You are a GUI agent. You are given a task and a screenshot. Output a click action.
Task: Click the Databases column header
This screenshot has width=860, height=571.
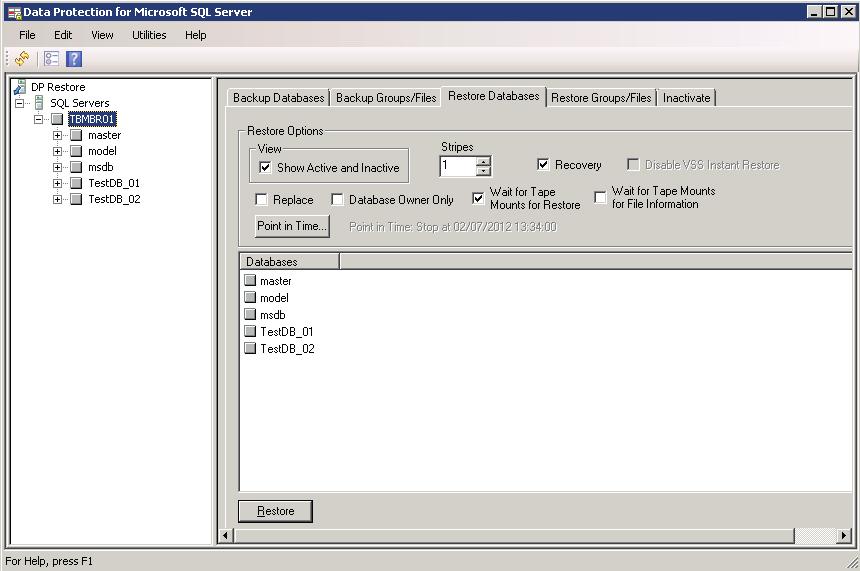coord(290,262)
